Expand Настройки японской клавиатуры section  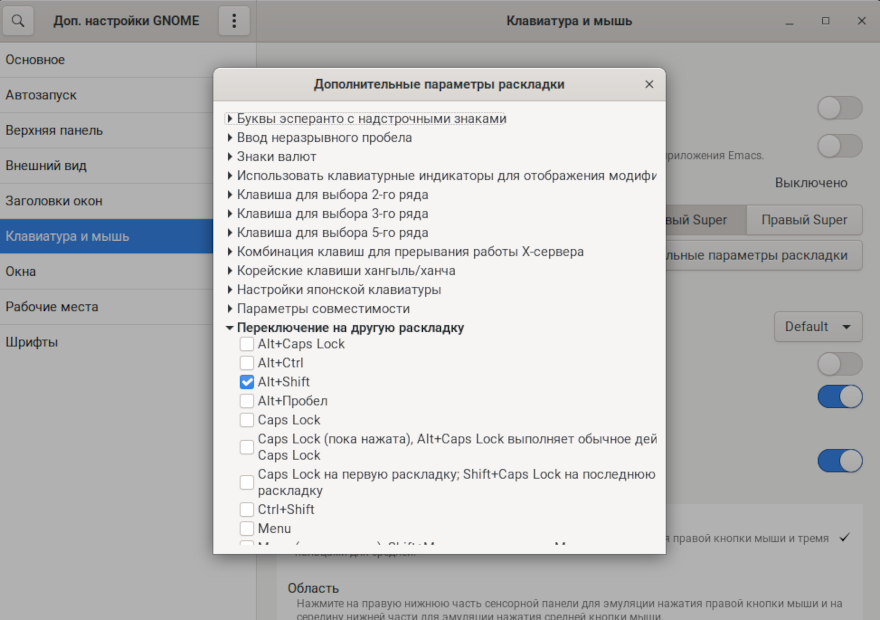click(230, 290)
